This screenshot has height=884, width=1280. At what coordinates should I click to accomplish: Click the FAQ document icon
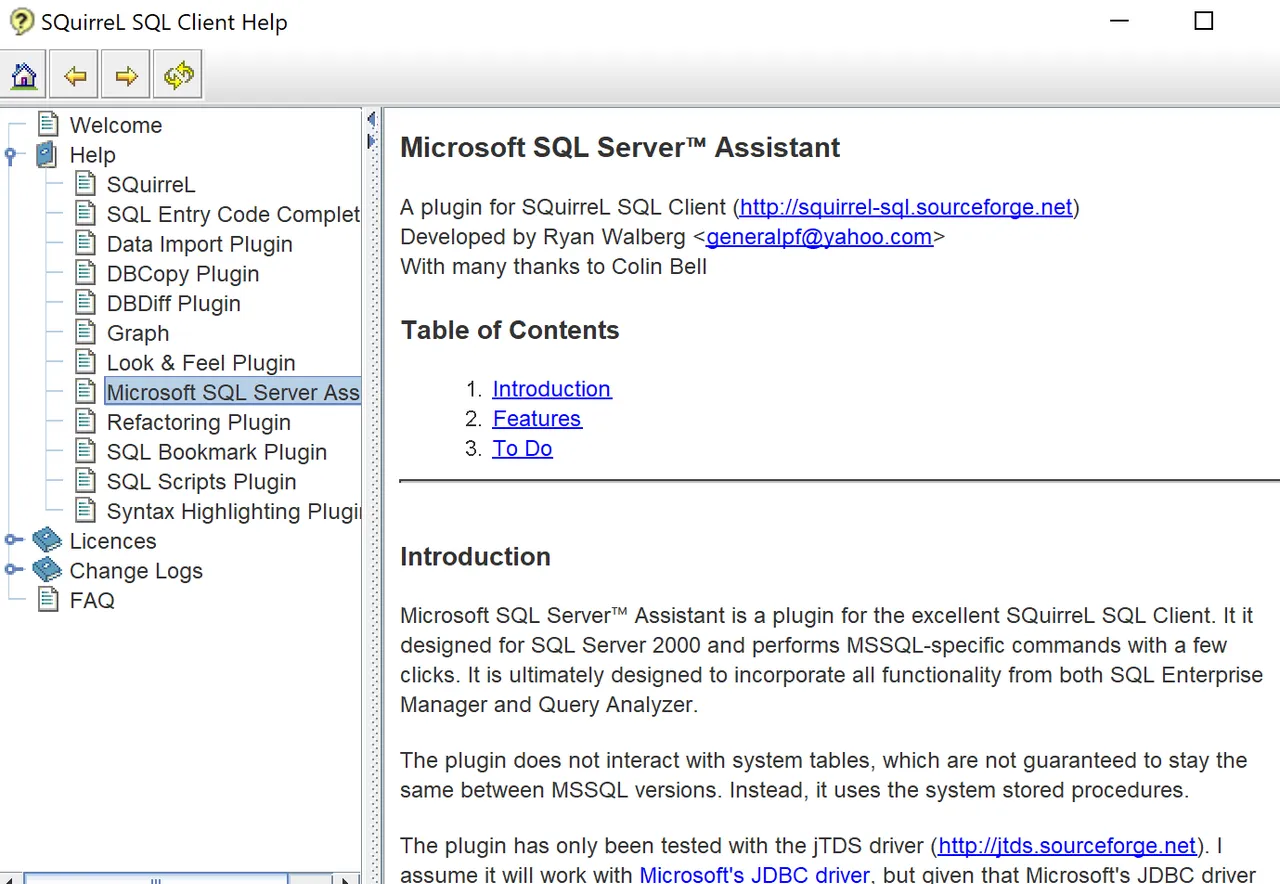click(x=48, y=600)
